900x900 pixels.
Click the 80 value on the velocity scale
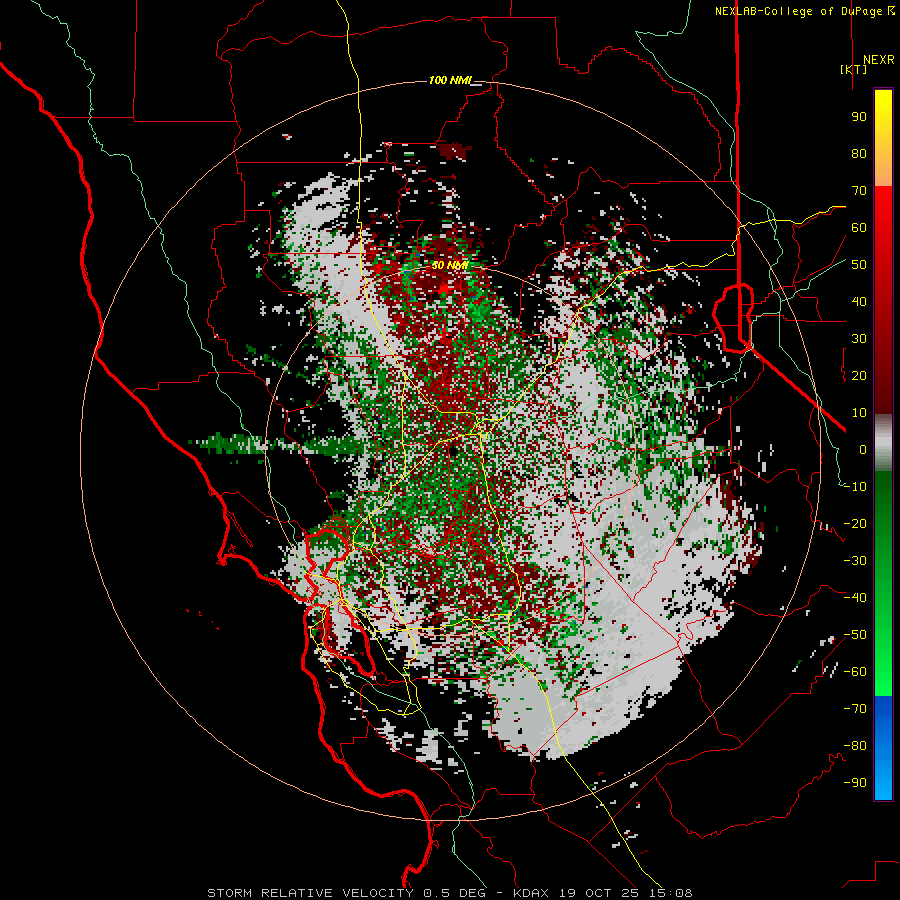(x=859, y=153)
